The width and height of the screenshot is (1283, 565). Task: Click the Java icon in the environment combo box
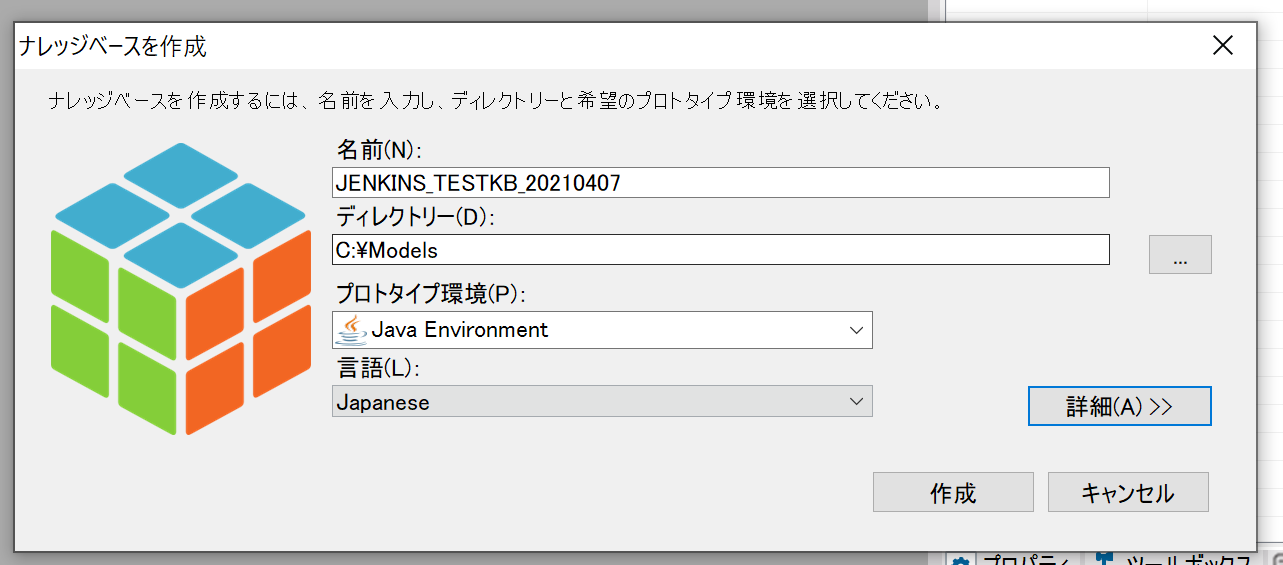click(x=351, y=330)
